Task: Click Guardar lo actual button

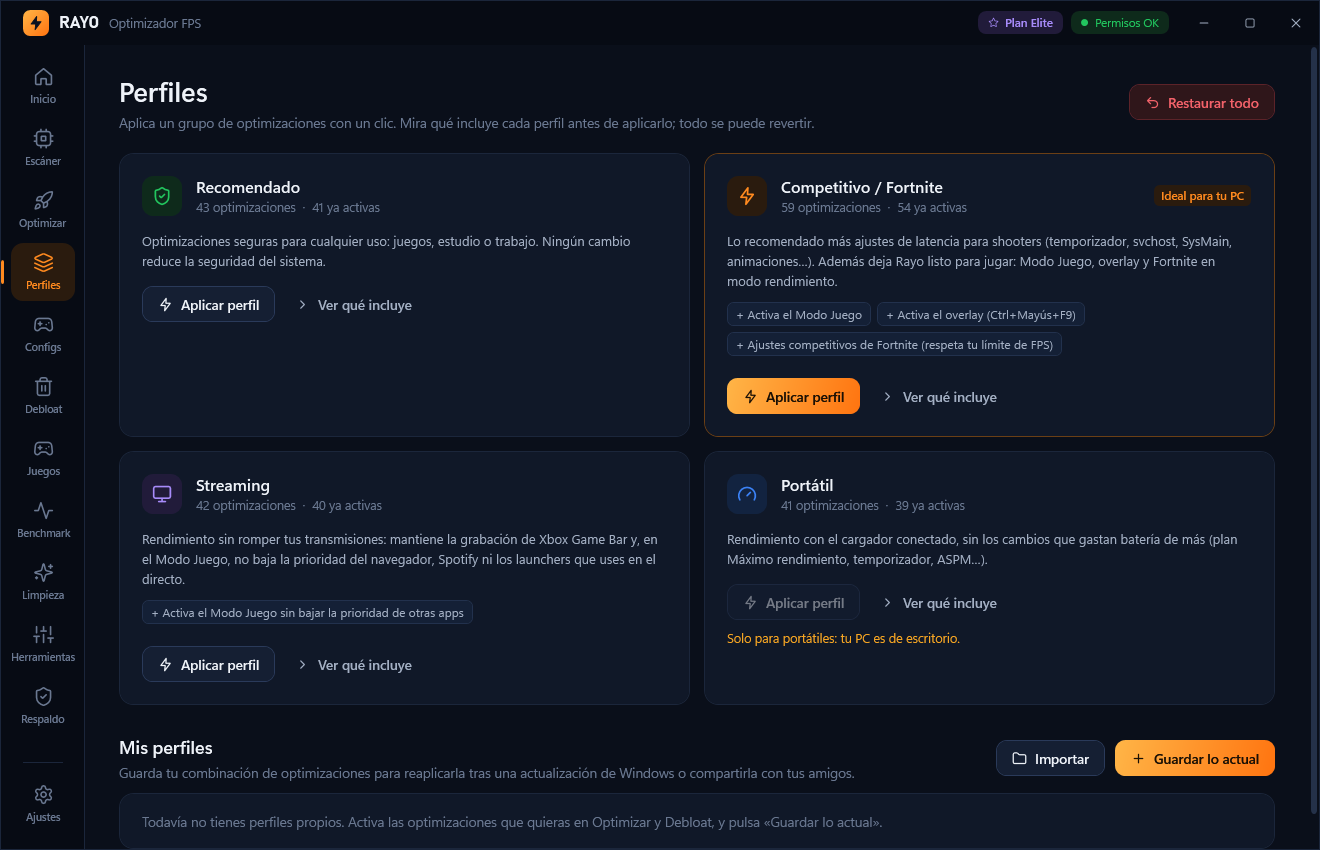Action: point(1195,758)
